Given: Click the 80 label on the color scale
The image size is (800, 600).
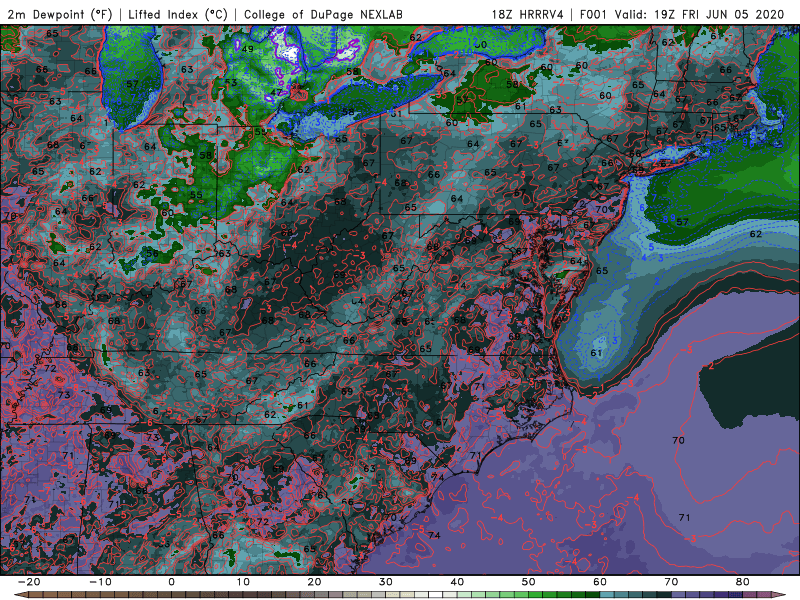Looking at the screenshot, I should (743, 582).
